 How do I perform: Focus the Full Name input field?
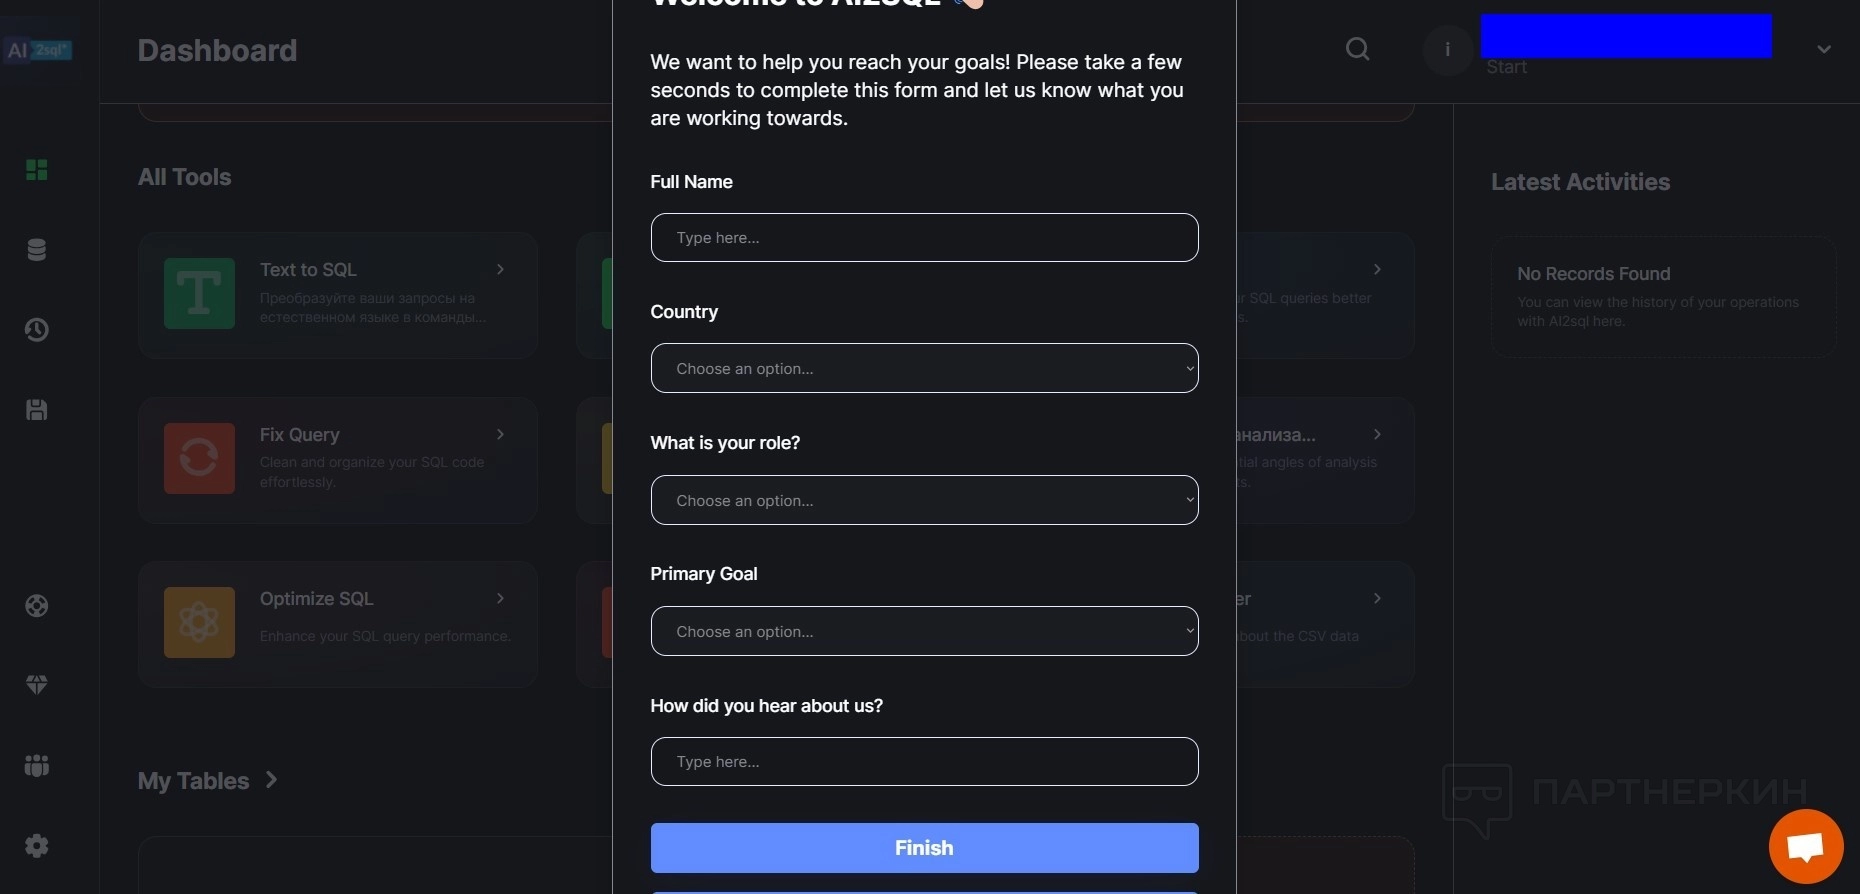pos(924,238)
